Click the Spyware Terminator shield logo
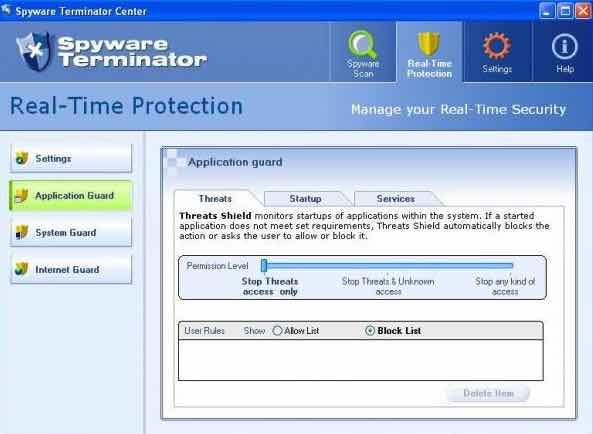 (x=34, y=51)
